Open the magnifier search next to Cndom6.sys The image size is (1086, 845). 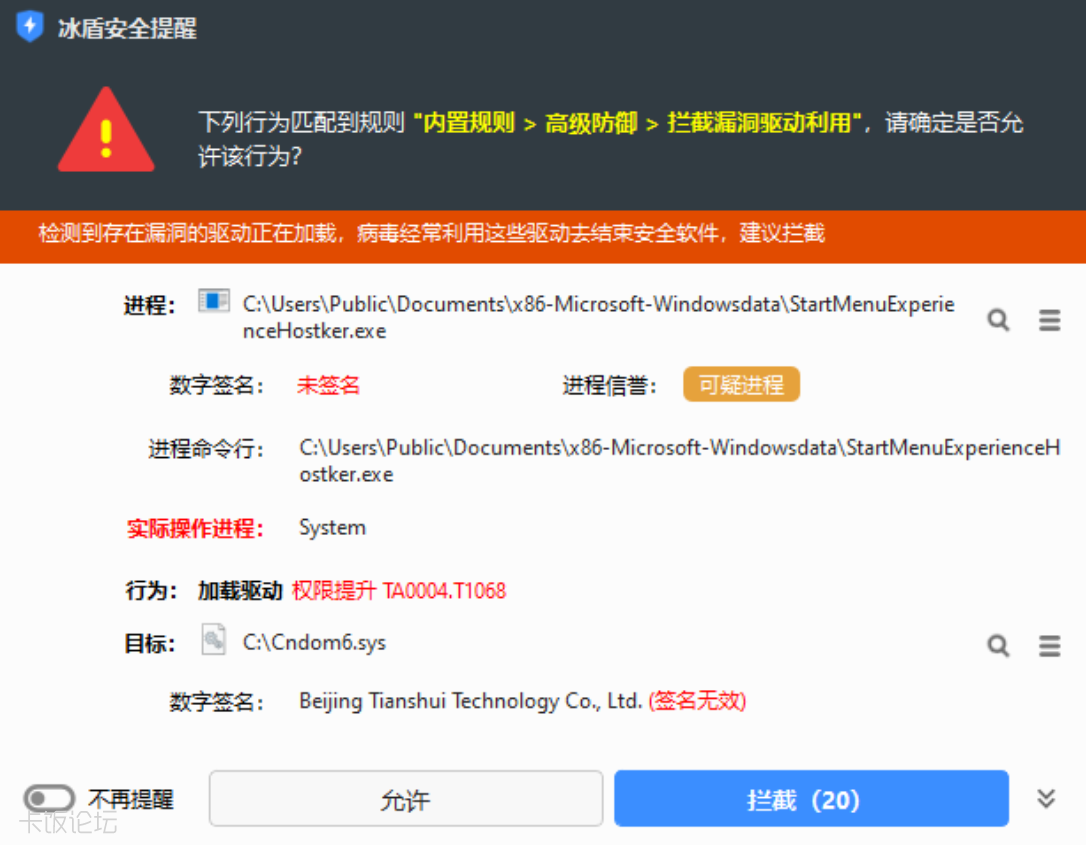[997, 646]
